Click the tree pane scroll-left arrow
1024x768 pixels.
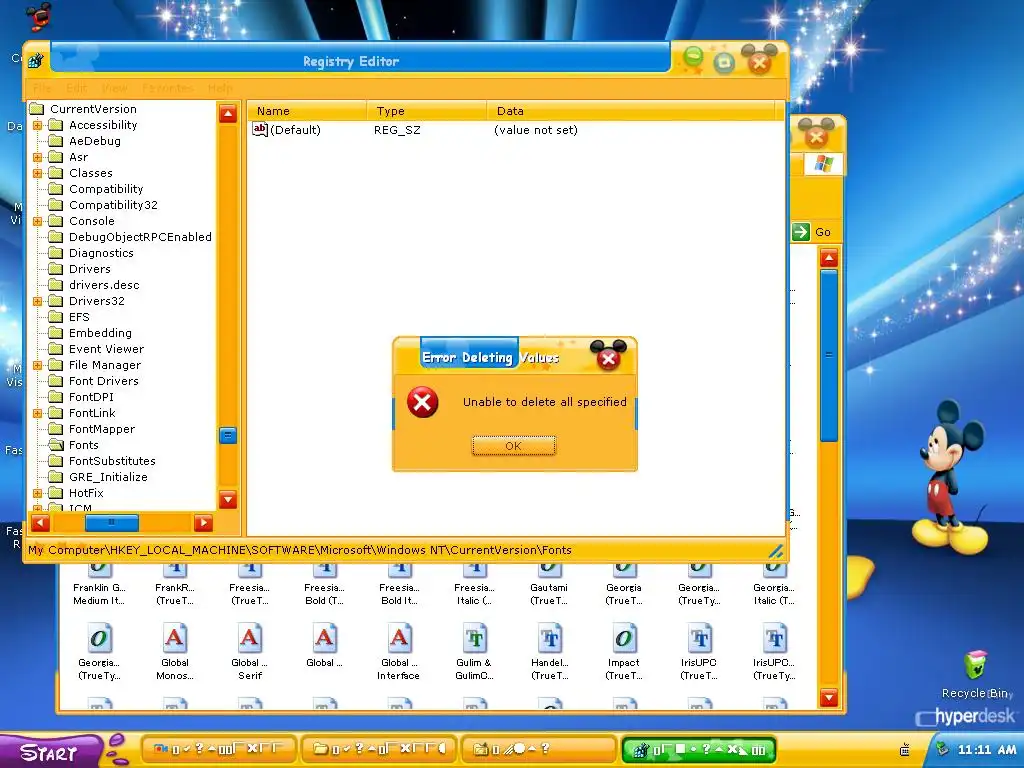(x=40, y=522)
